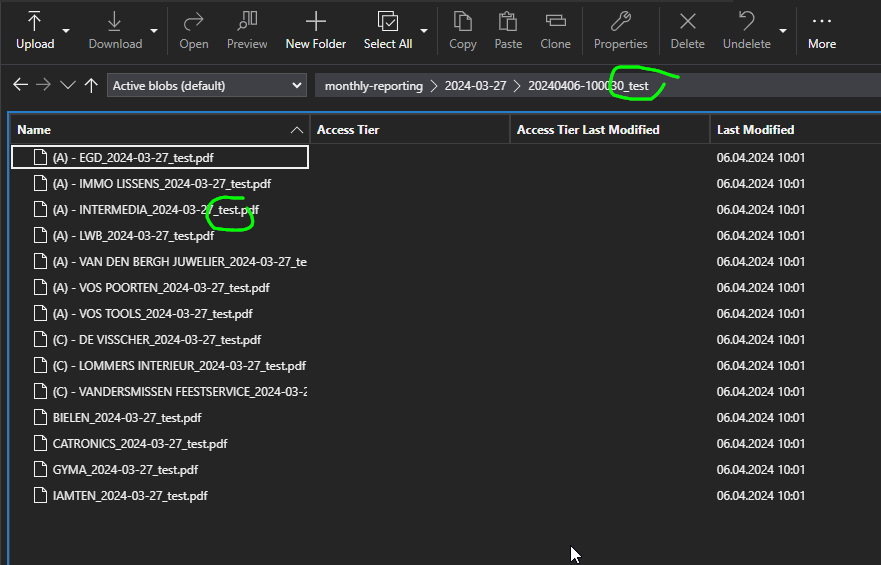Go up one folder level
The height and width of the screenshot is (565, 881).
[91, 85]
